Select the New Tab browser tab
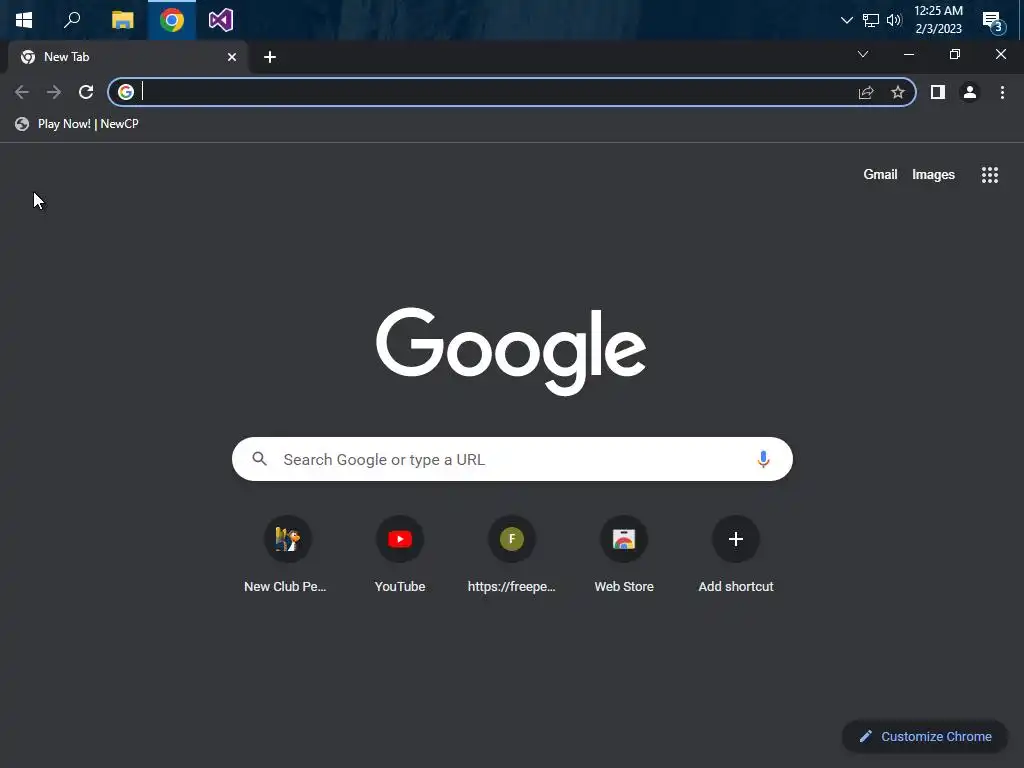 click(x=127, y=57)
